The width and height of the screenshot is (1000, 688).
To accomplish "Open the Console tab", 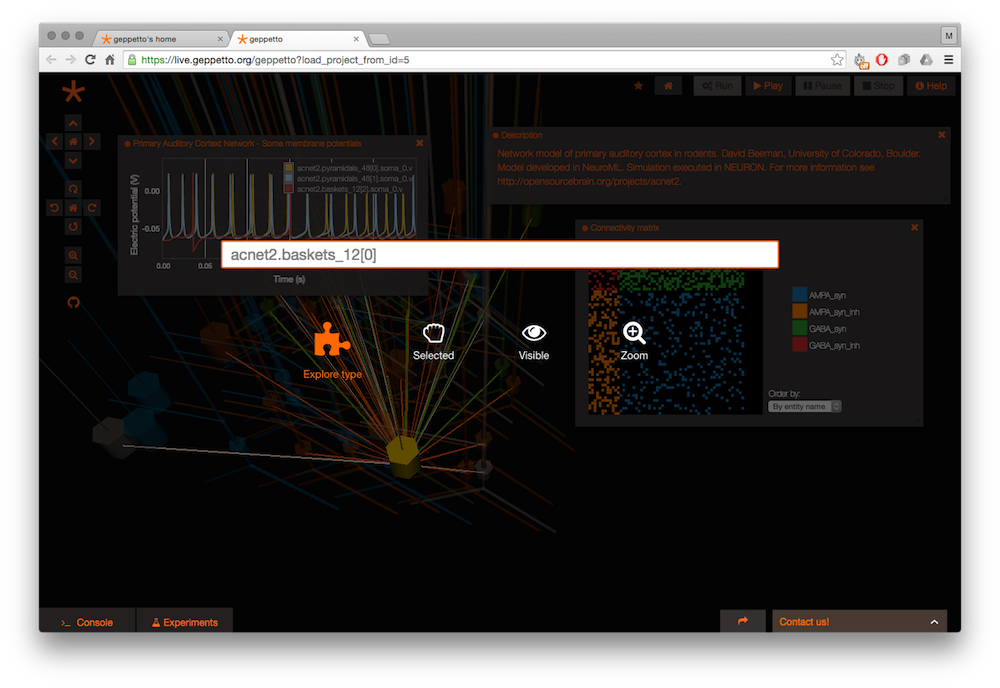I will coord(87,622).
